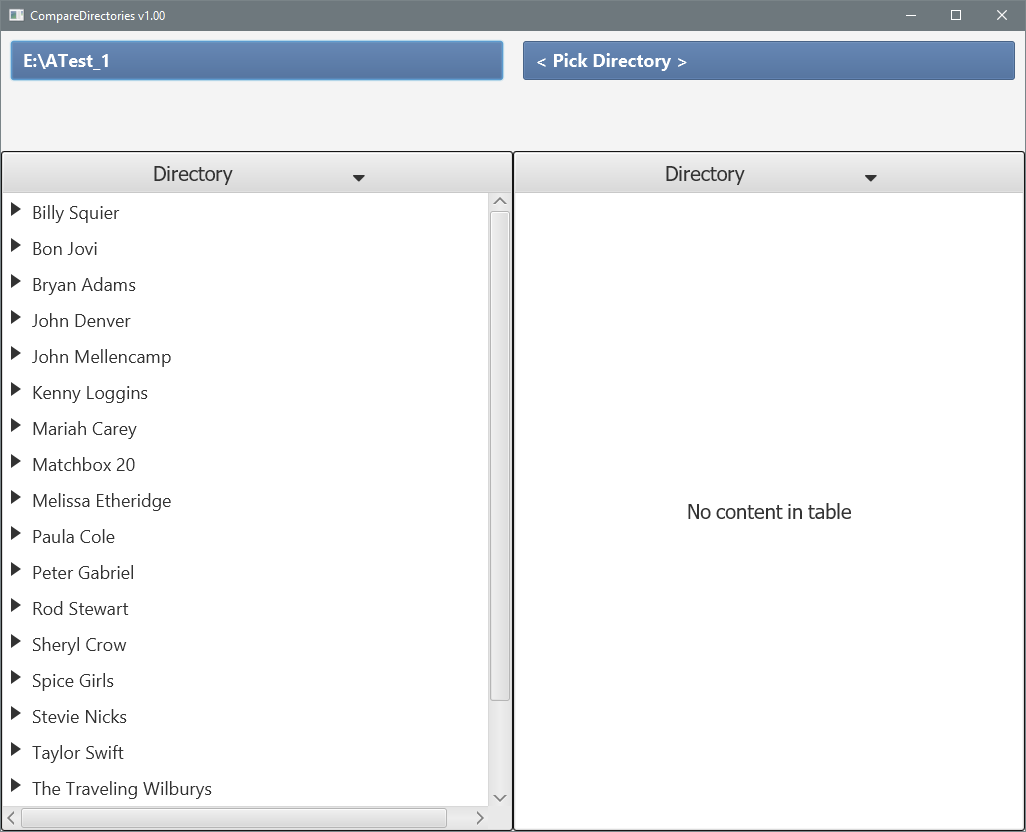
Task: Maximize the CompareDirectories window
Action: pyautogui.click(x=956, y=15)
